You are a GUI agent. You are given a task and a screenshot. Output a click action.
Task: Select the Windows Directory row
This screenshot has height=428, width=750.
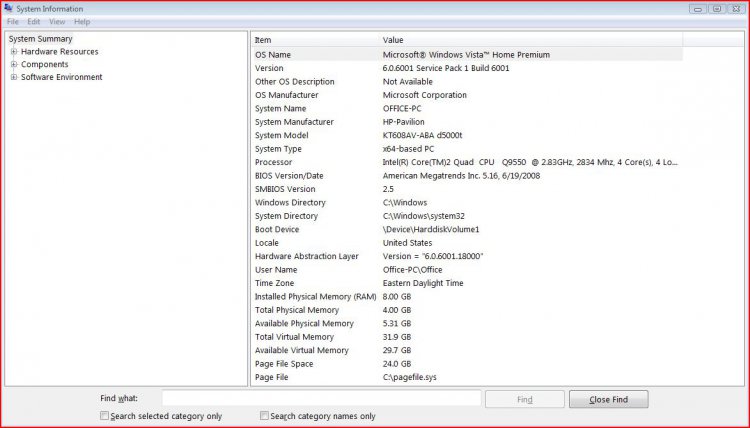click(x=467, y=202)
